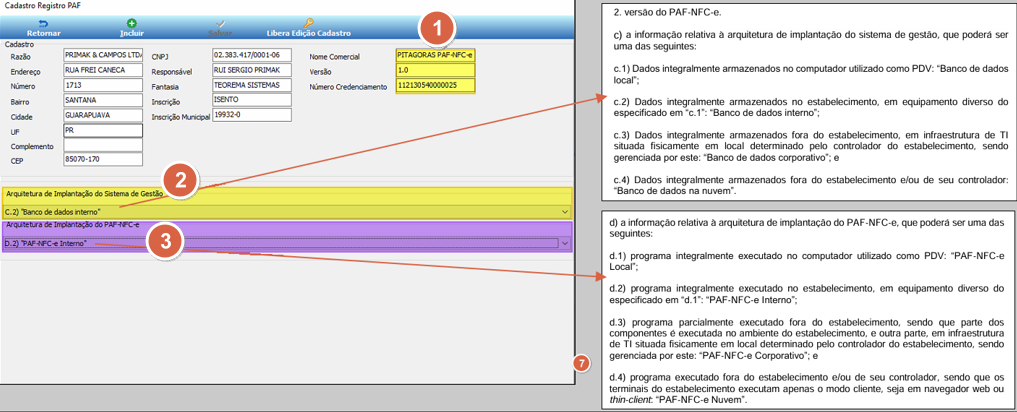Click the CNPJ field
Viewport: 1017px width, 412px height.
[252, 55]
